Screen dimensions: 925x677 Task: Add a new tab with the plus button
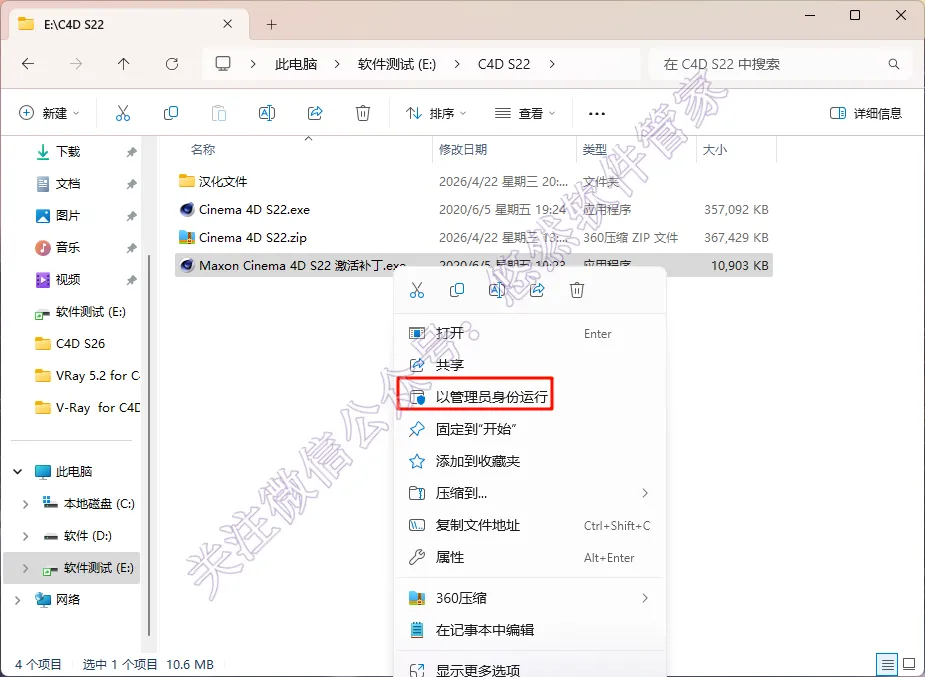pyautogui.click(x=271, y=24)
